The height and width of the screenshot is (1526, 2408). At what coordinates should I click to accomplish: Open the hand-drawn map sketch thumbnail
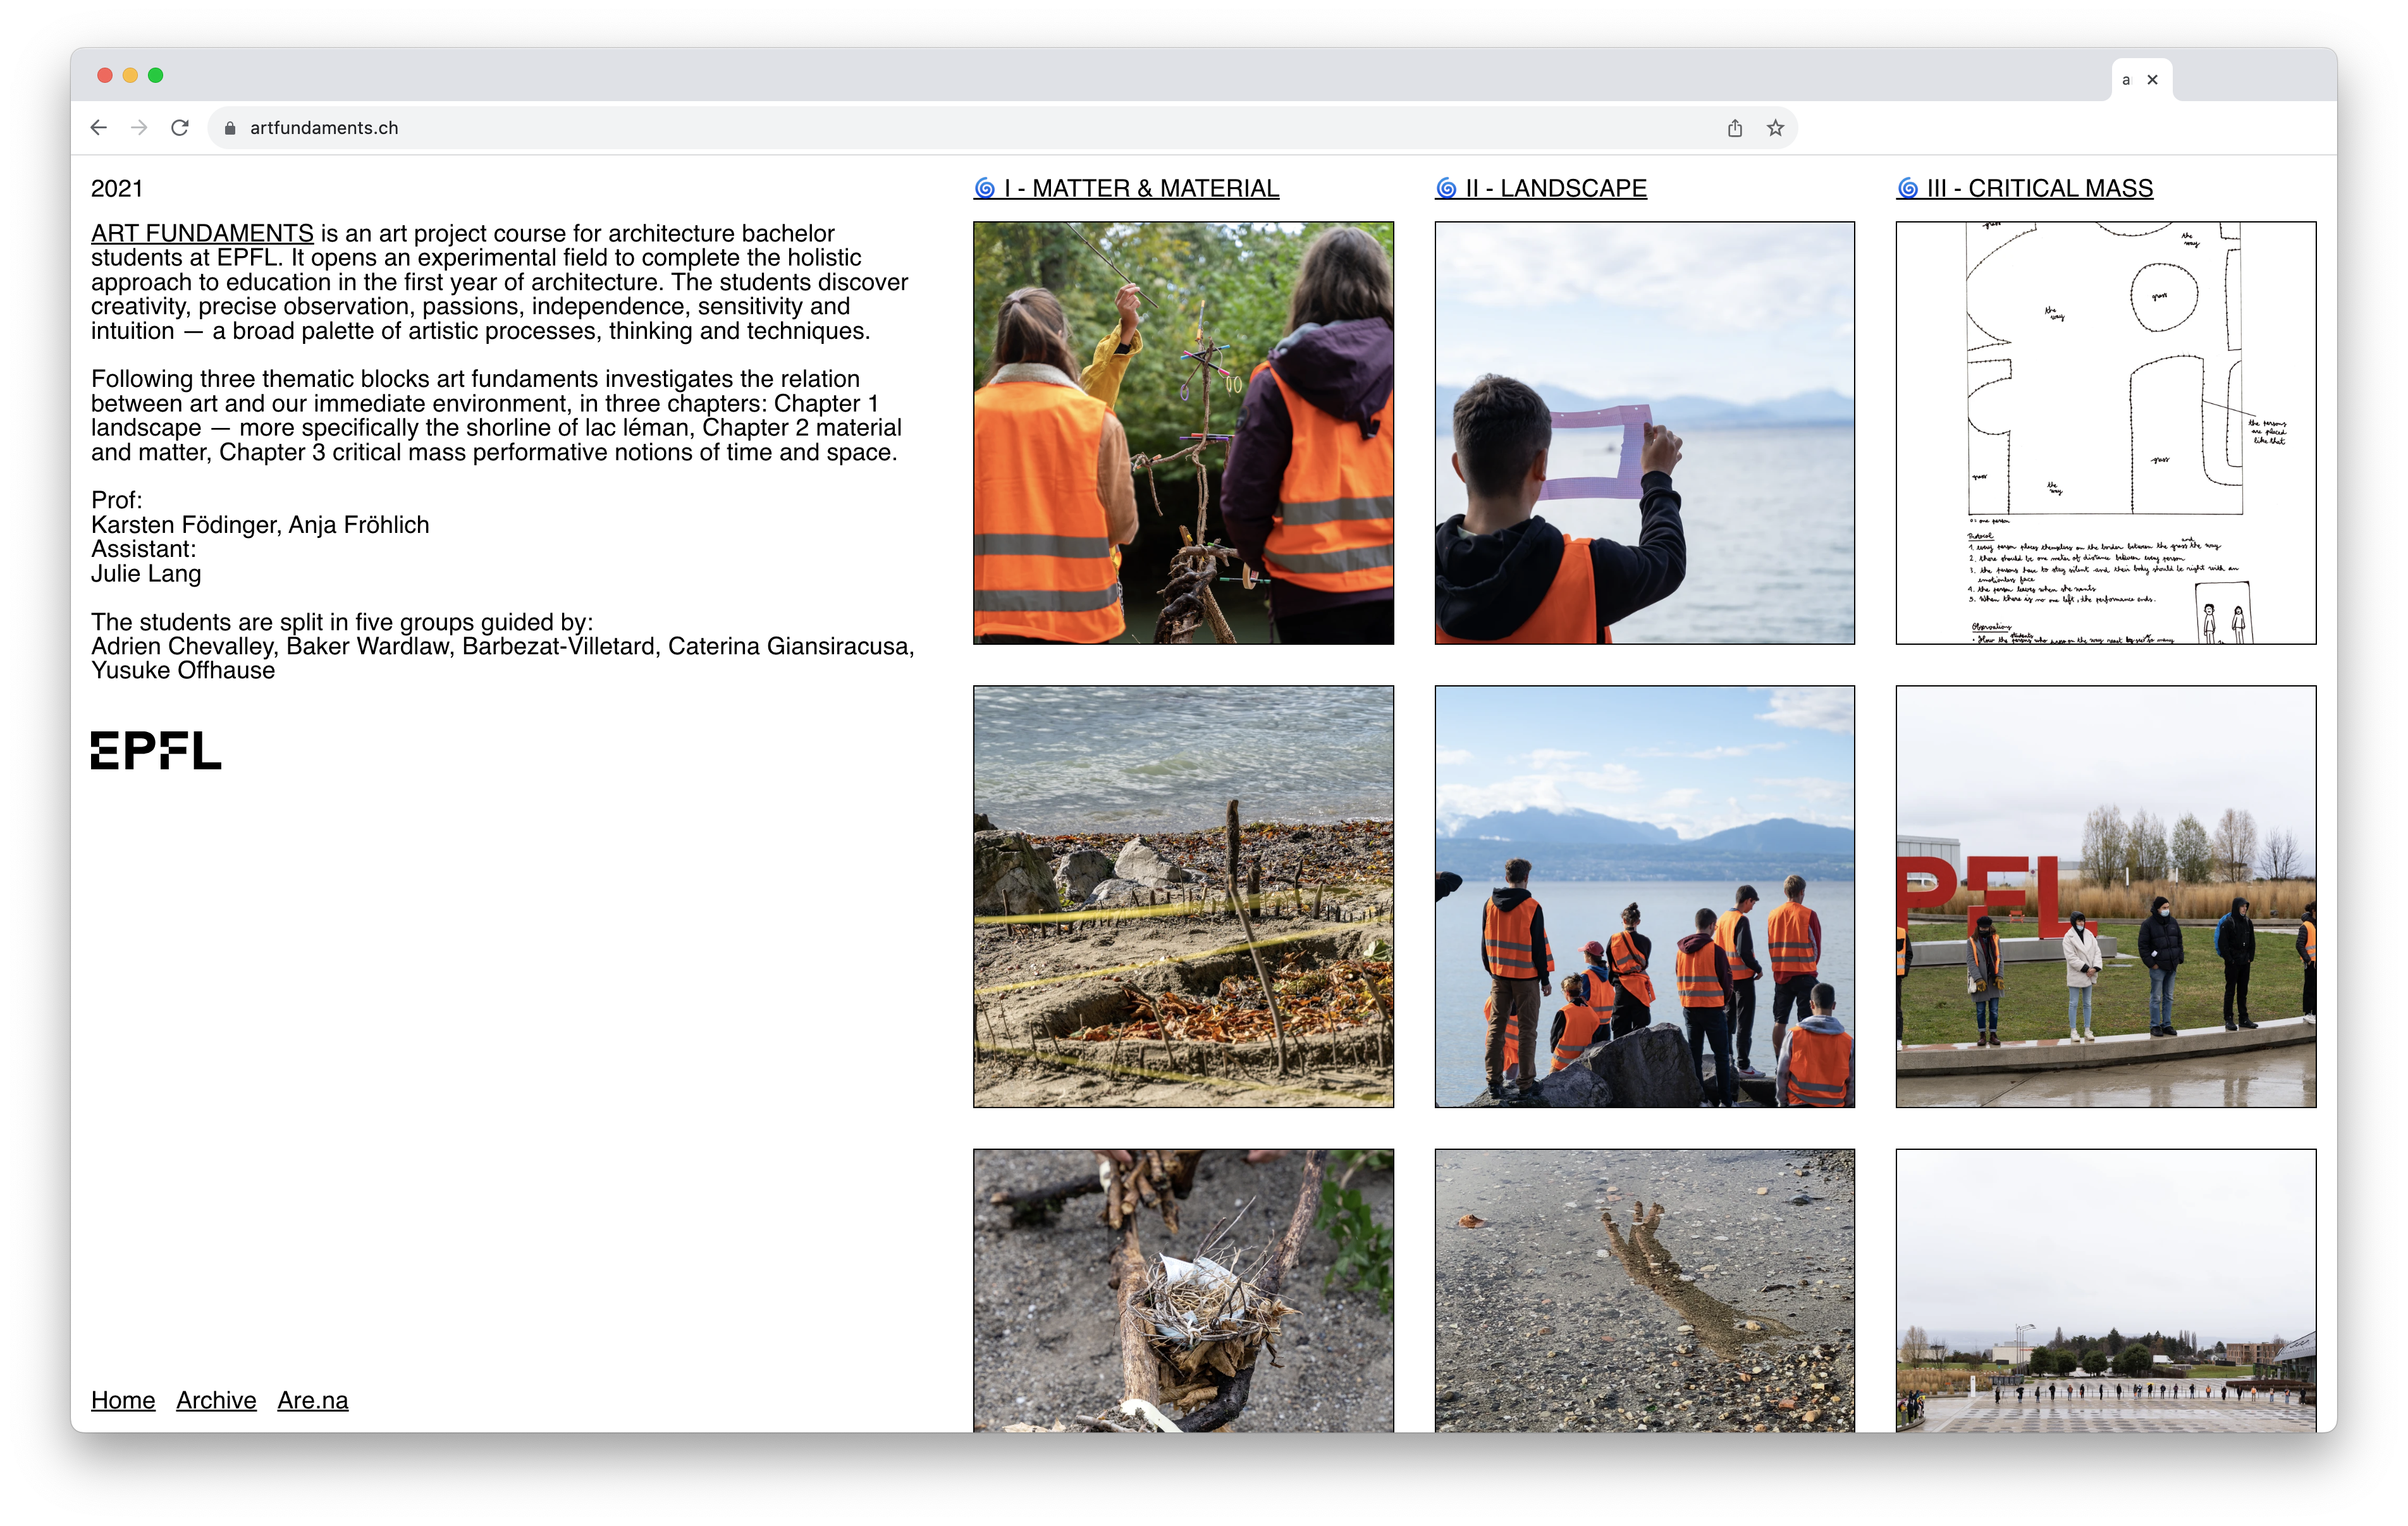tap(2105, 433)
